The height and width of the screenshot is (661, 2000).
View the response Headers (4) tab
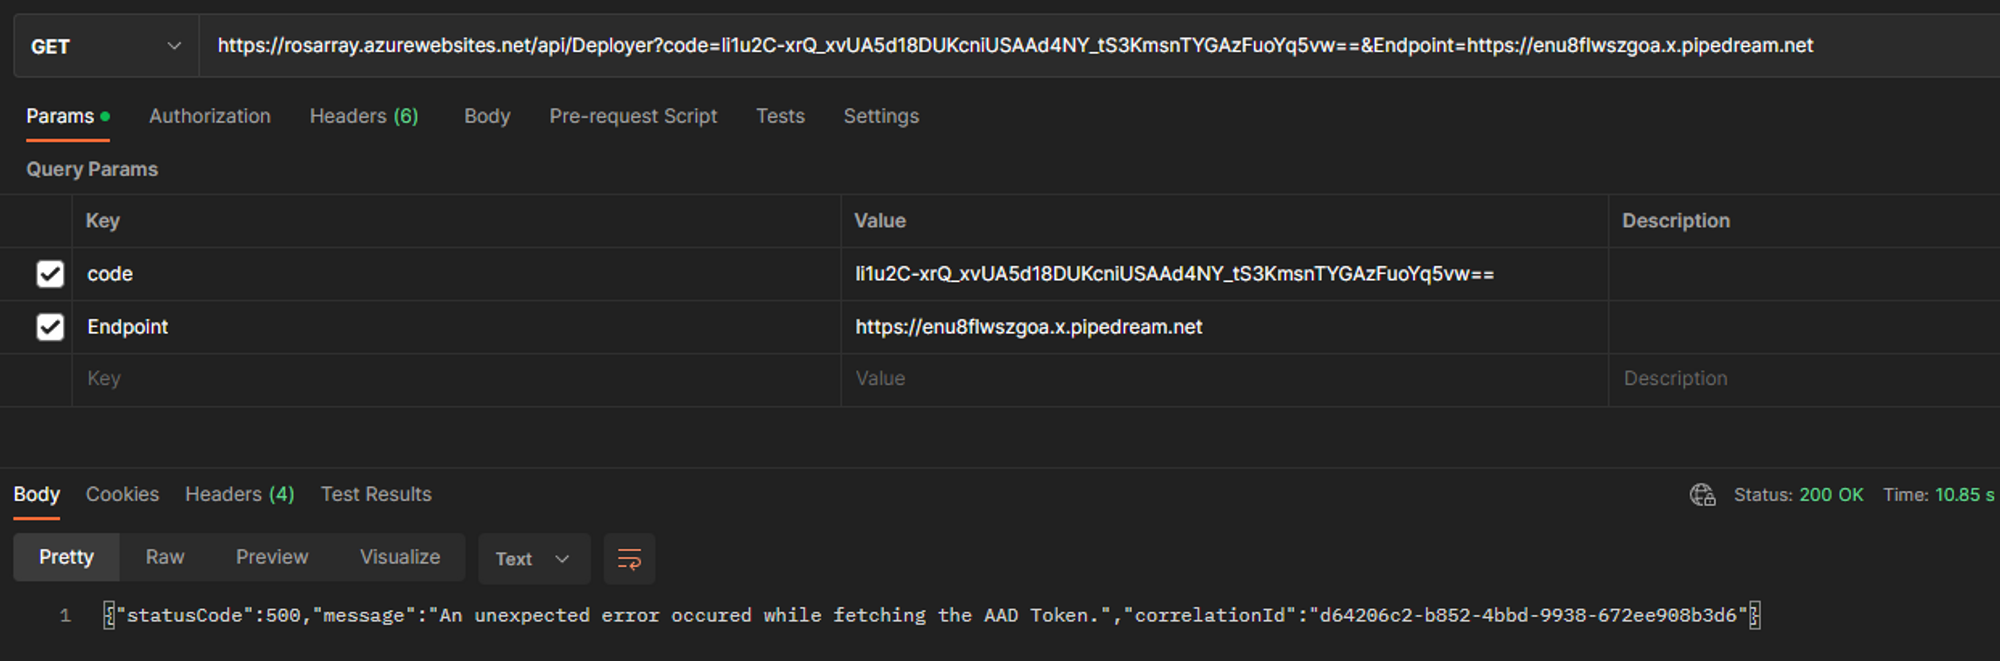pyautogui.click(x=239, y=494)
